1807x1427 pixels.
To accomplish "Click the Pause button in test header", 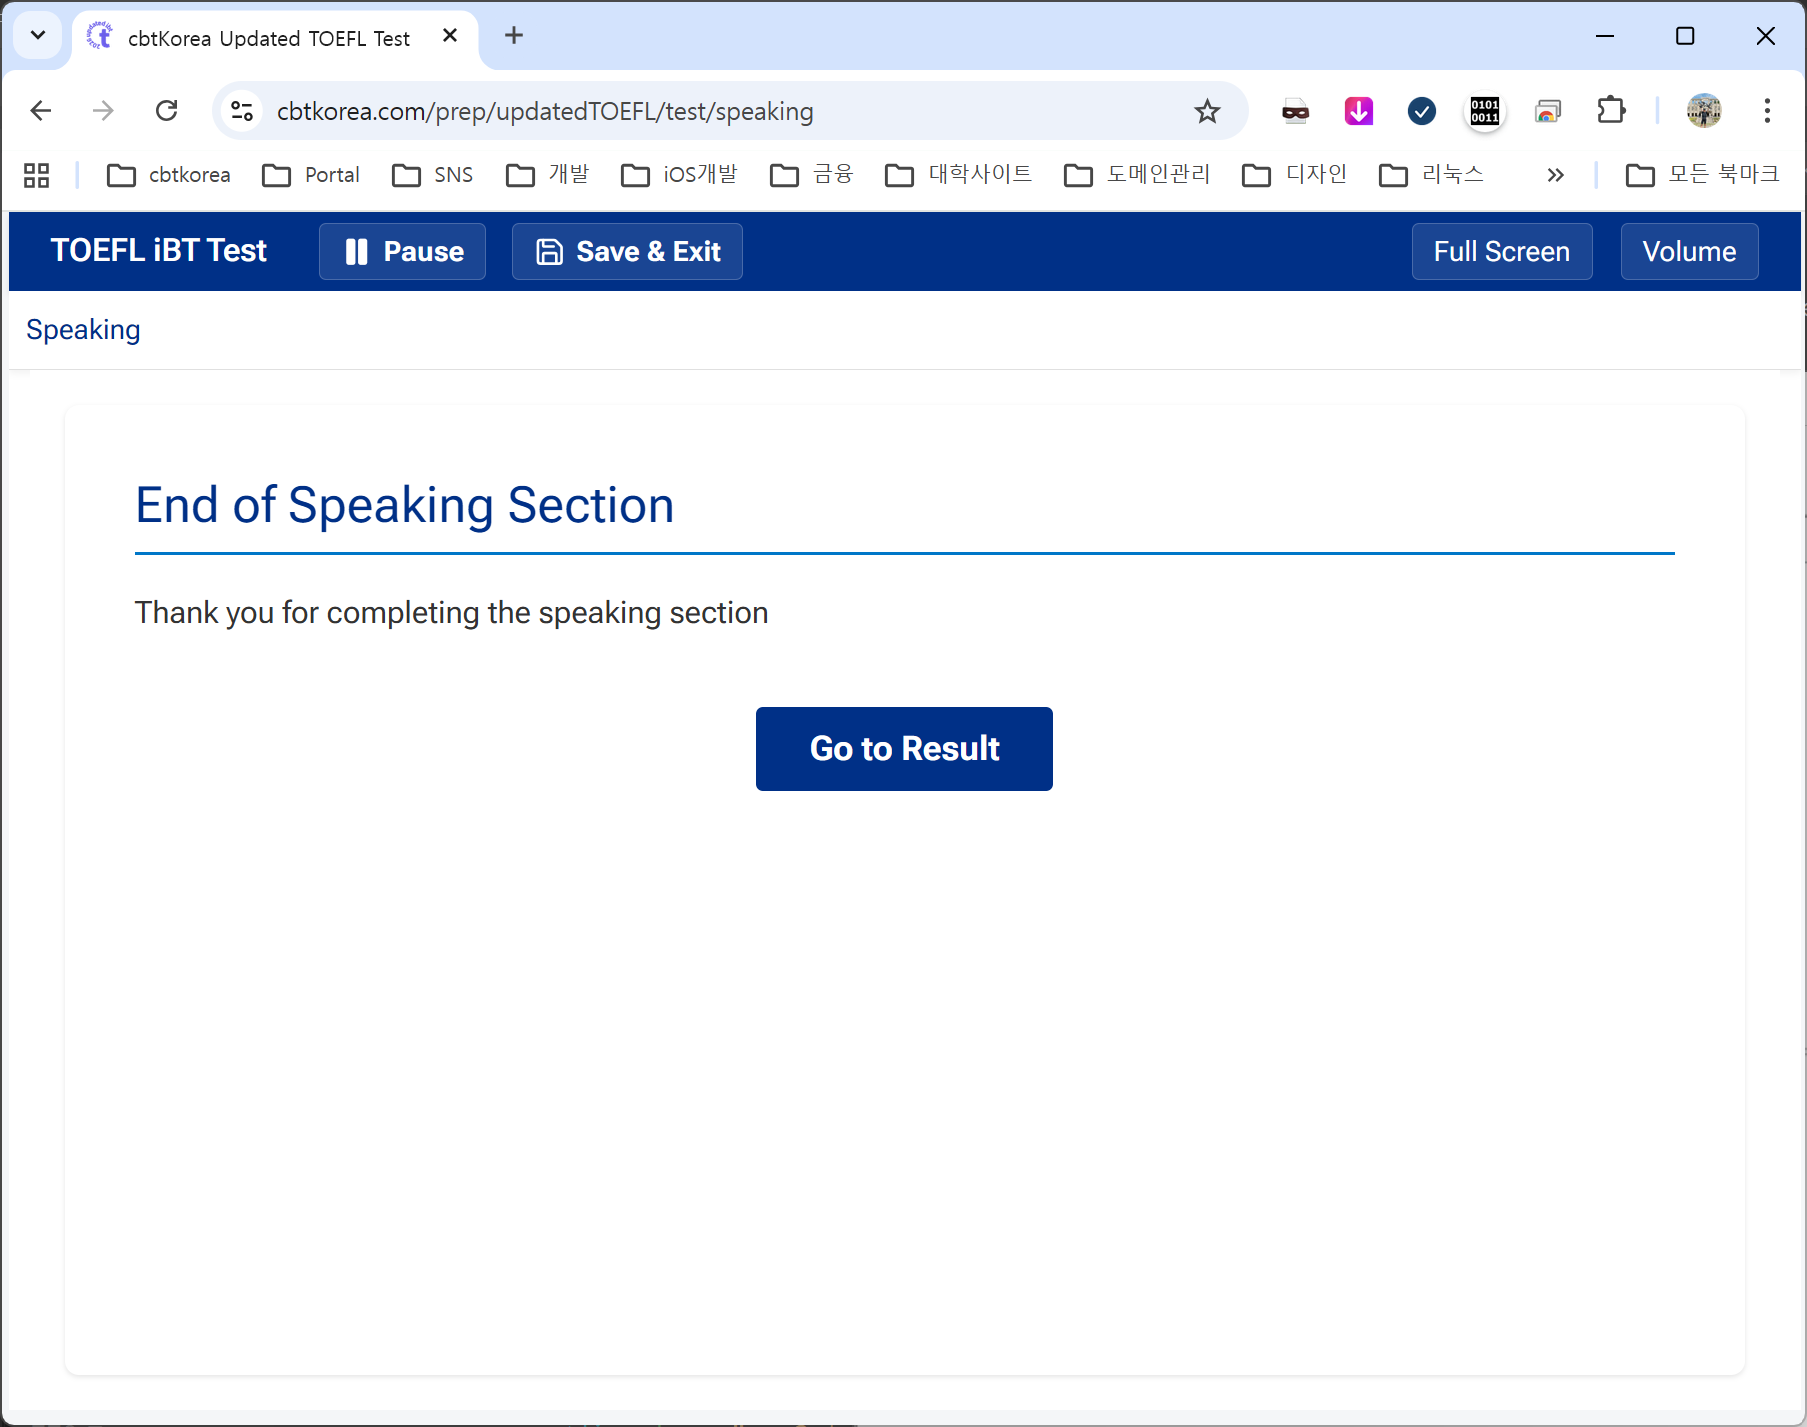I will point(402,251).
